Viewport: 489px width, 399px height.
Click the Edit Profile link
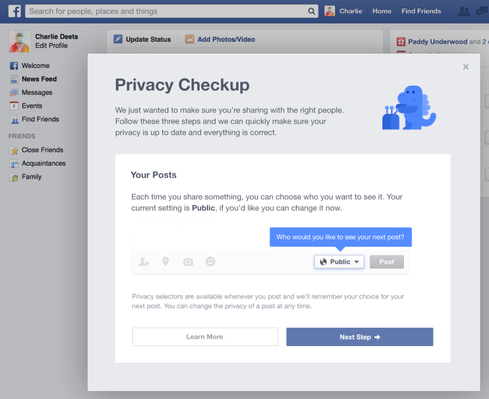(x=51, y=46)
